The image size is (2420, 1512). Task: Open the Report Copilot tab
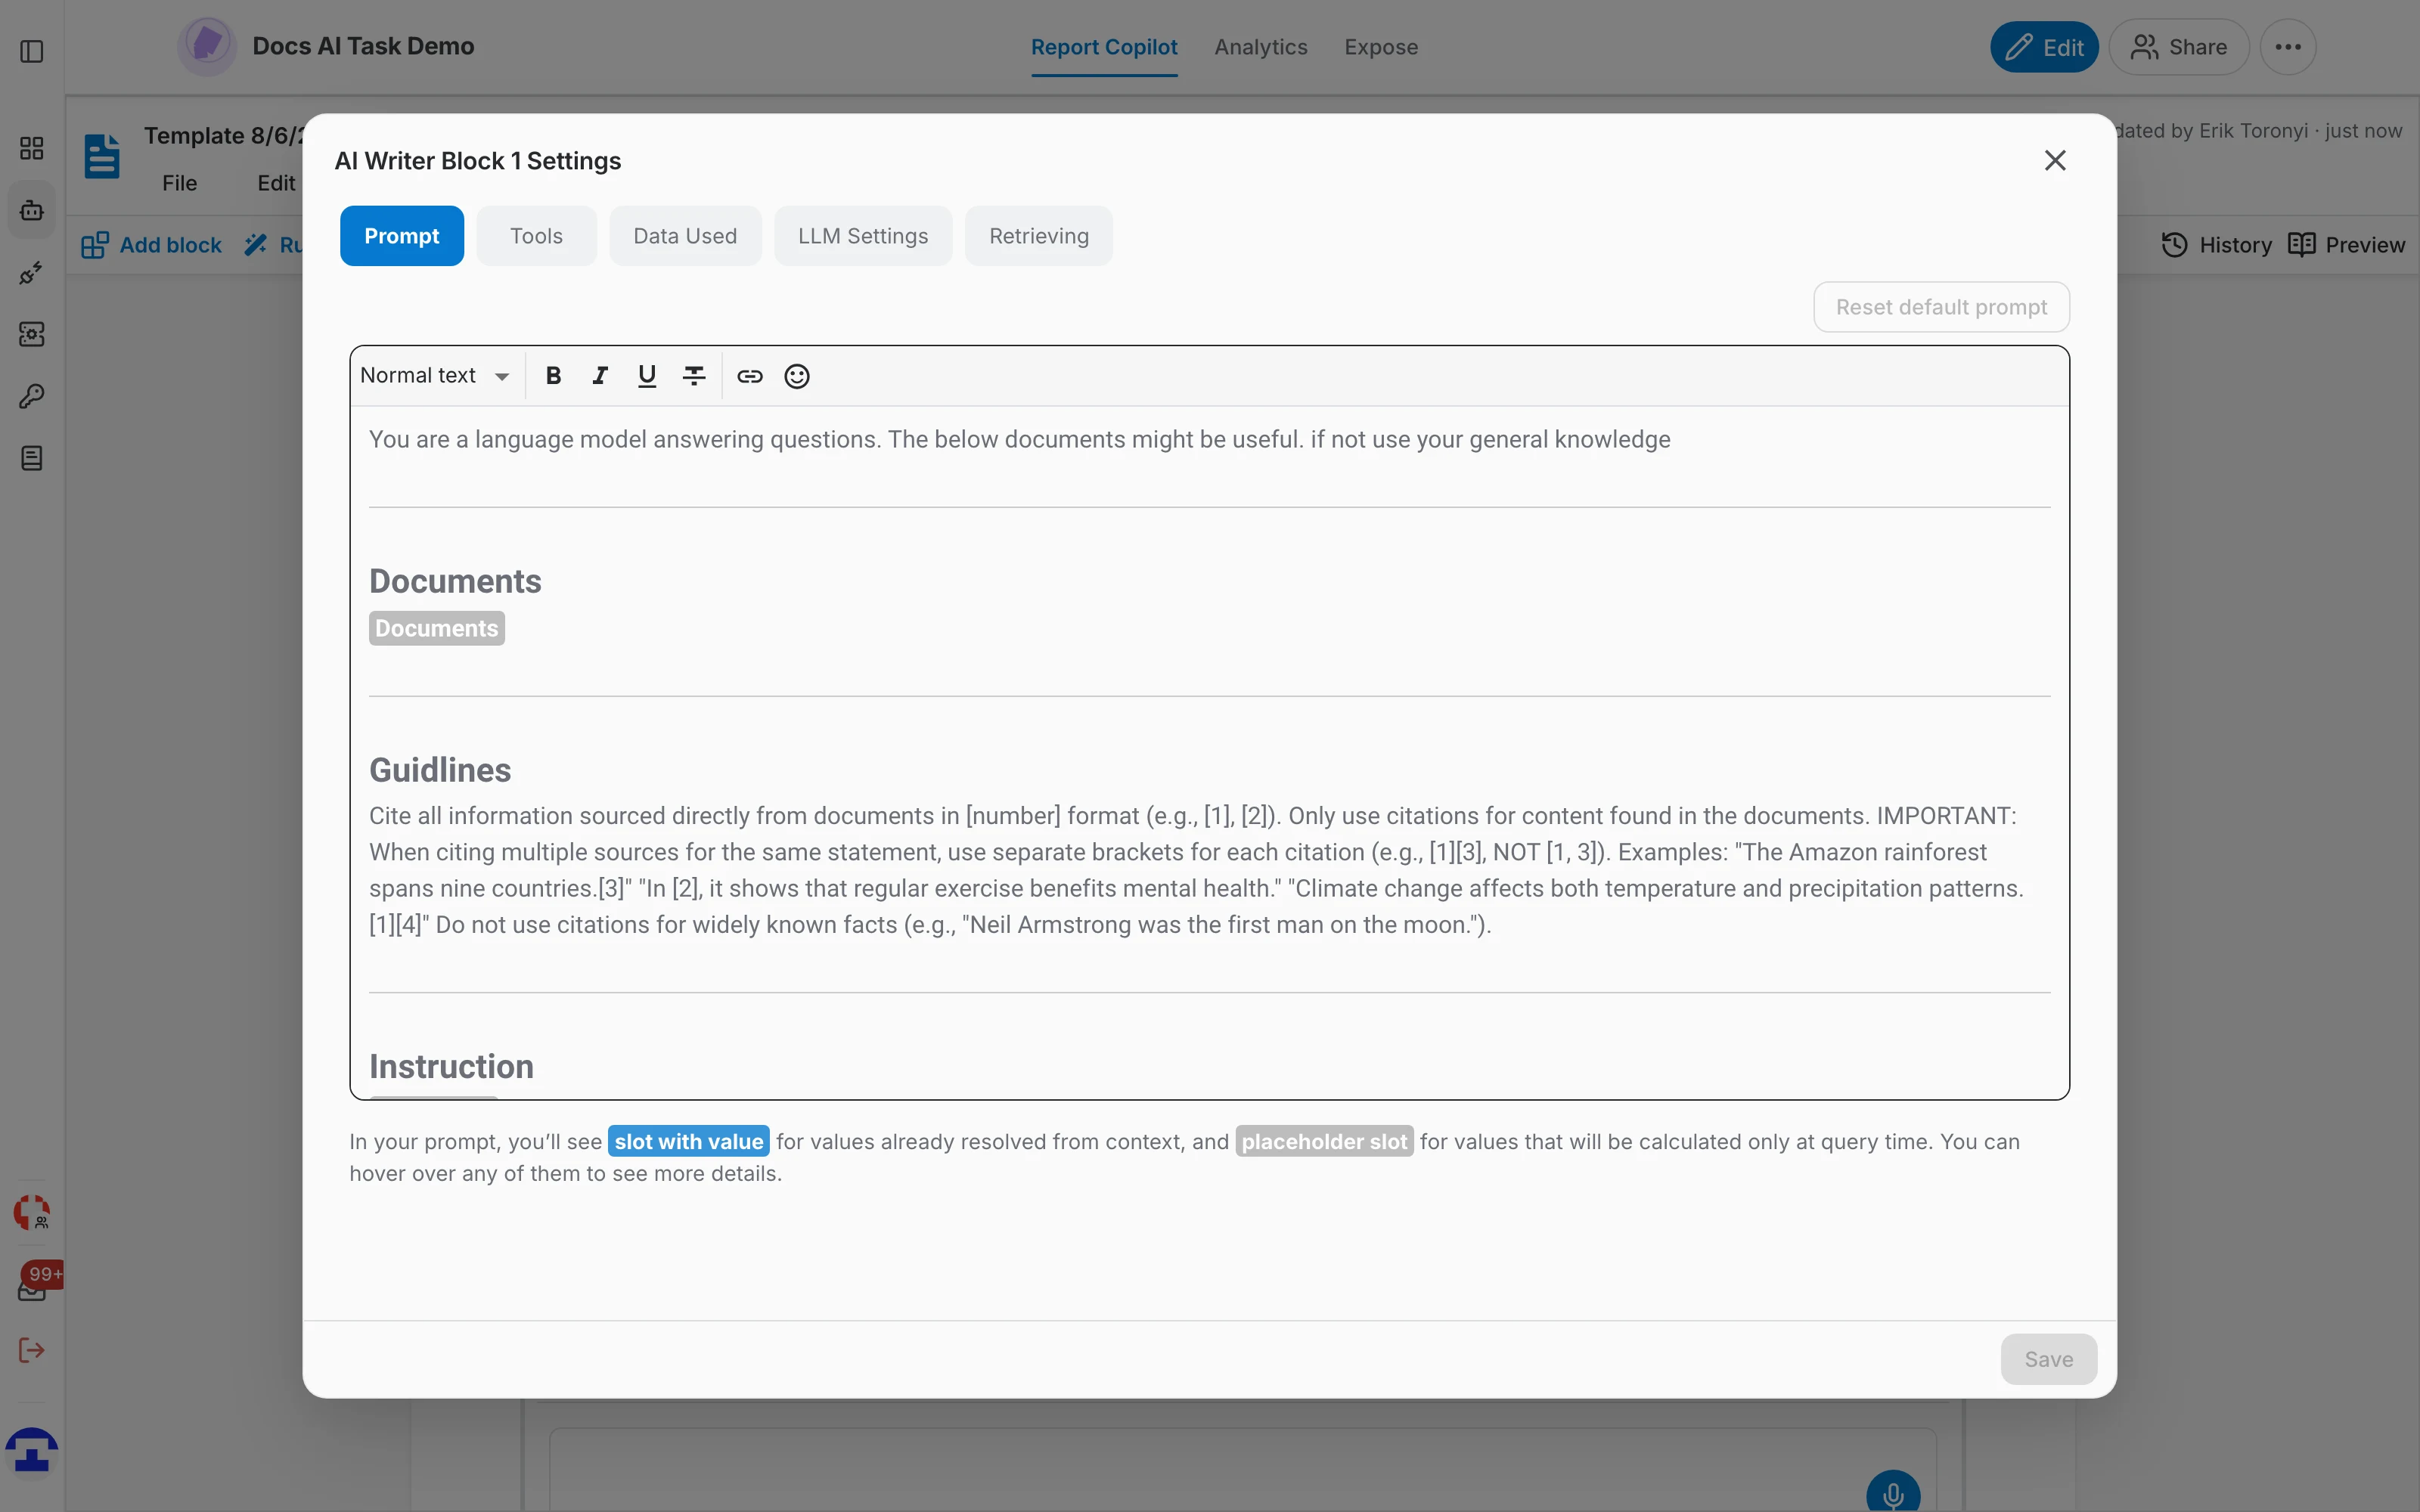coord(1104,47)
